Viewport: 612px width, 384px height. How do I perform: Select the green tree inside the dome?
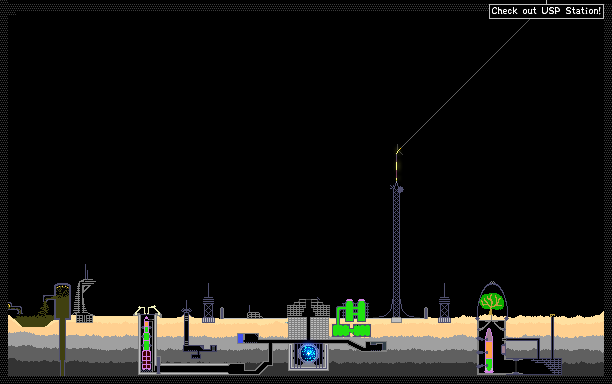tap(491, 303)
